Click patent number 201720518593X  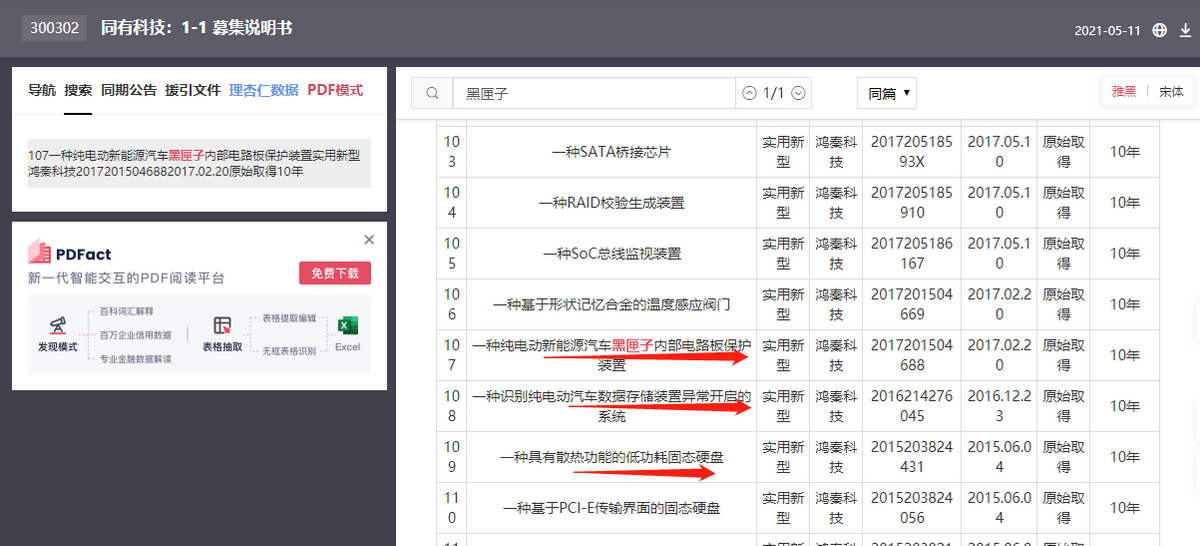click(911, 152)
